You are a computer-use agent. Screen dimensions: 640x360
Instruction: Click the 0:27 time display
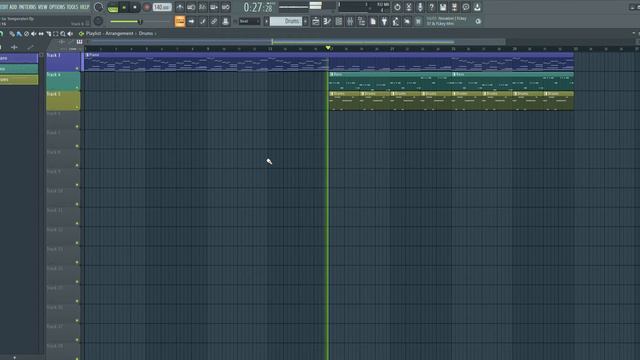click(258, 7)
